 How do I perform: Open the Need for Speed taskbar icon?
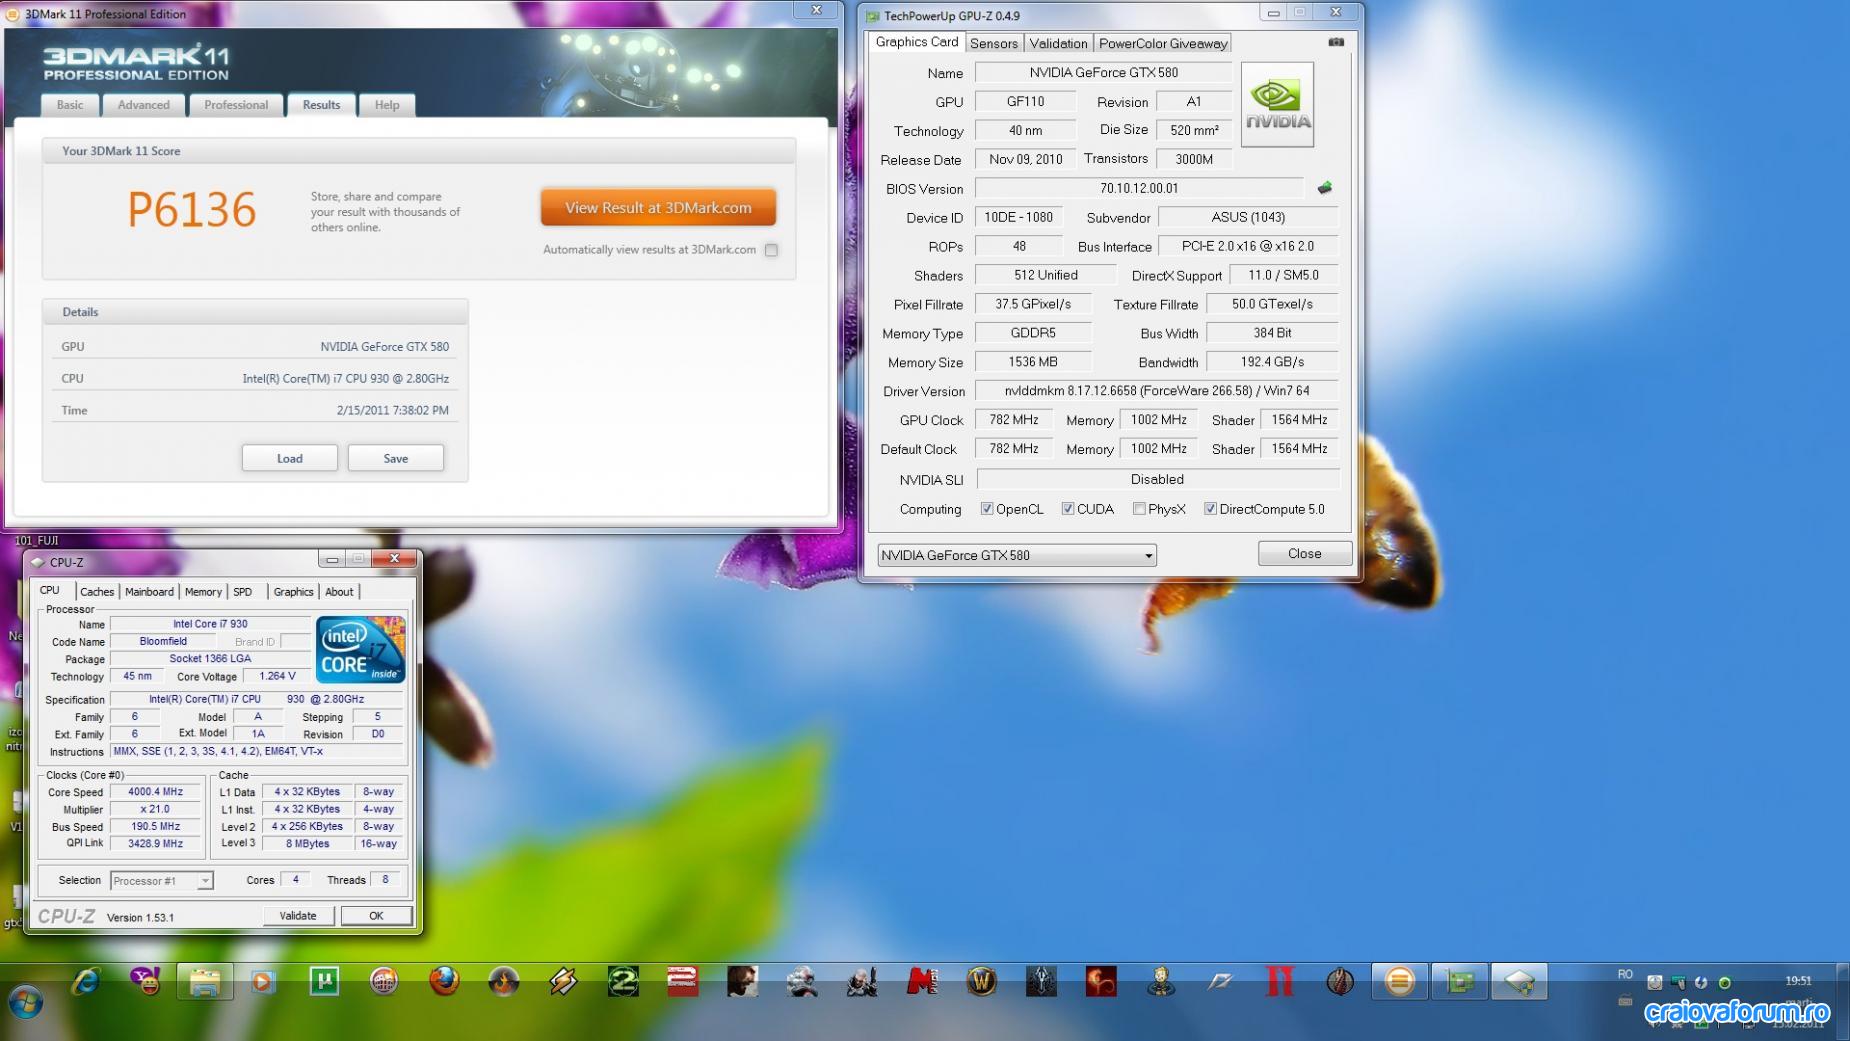tap(1220, 982)
